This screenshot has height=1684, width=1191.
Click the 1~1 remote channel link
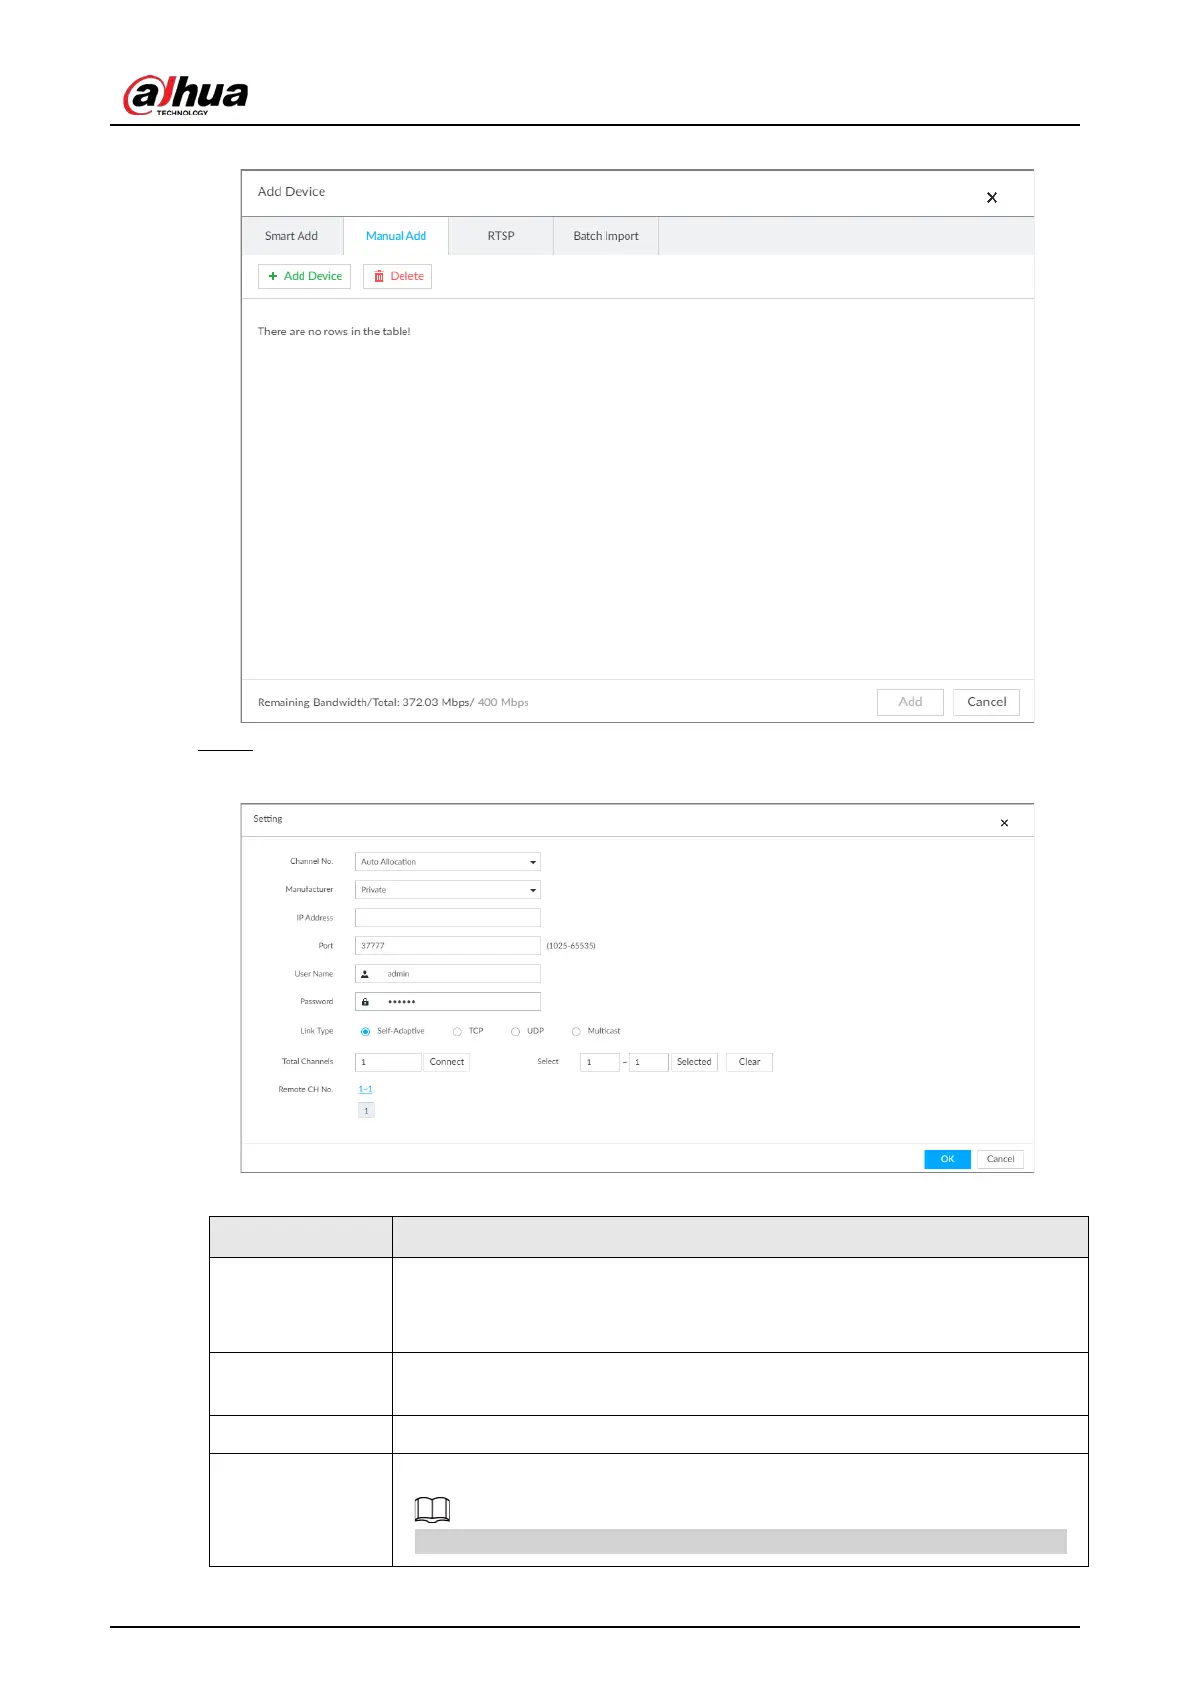[x=365, y=1089]
